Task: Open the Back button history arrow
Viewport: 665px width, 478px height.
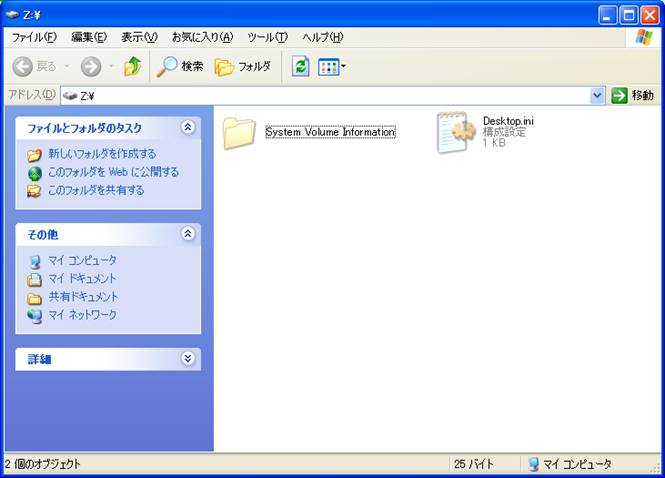Action: [x=67, y=67]
